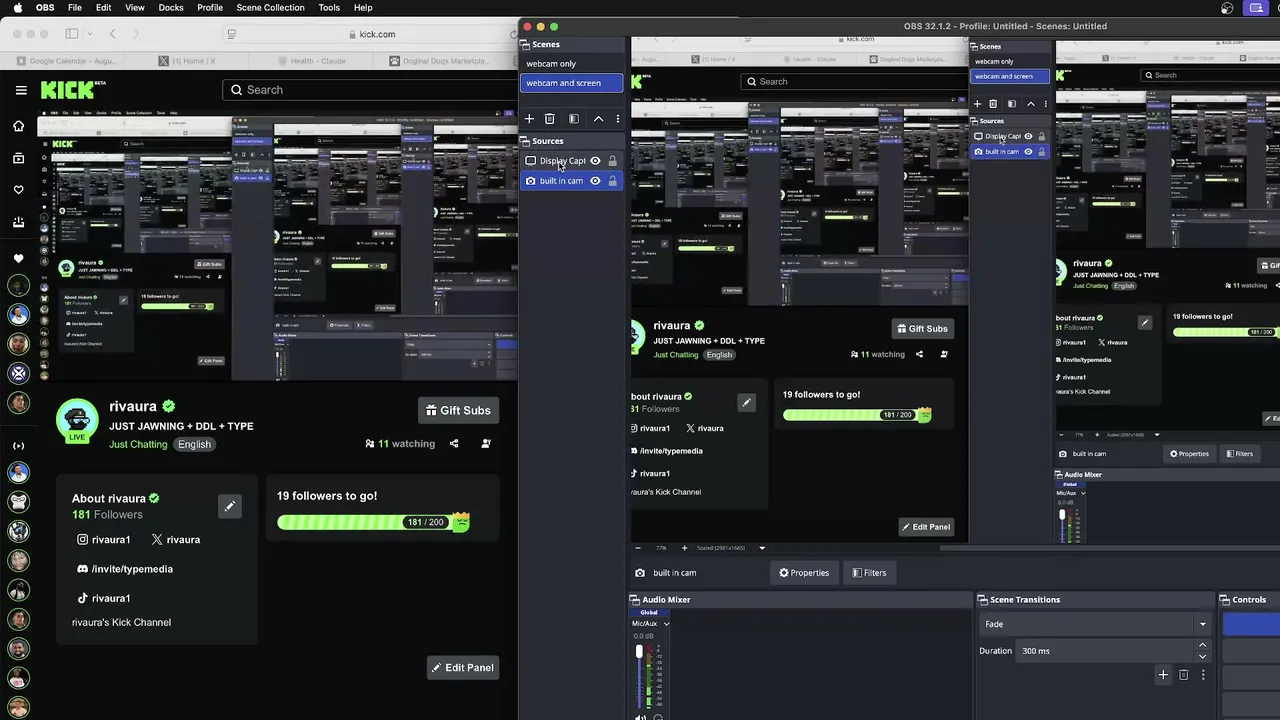Open the Discord /invite/typemedia link
Image resolution: width=1280 pixels, height=720 pixels.
pyautogui.click(x=125, y=569)
